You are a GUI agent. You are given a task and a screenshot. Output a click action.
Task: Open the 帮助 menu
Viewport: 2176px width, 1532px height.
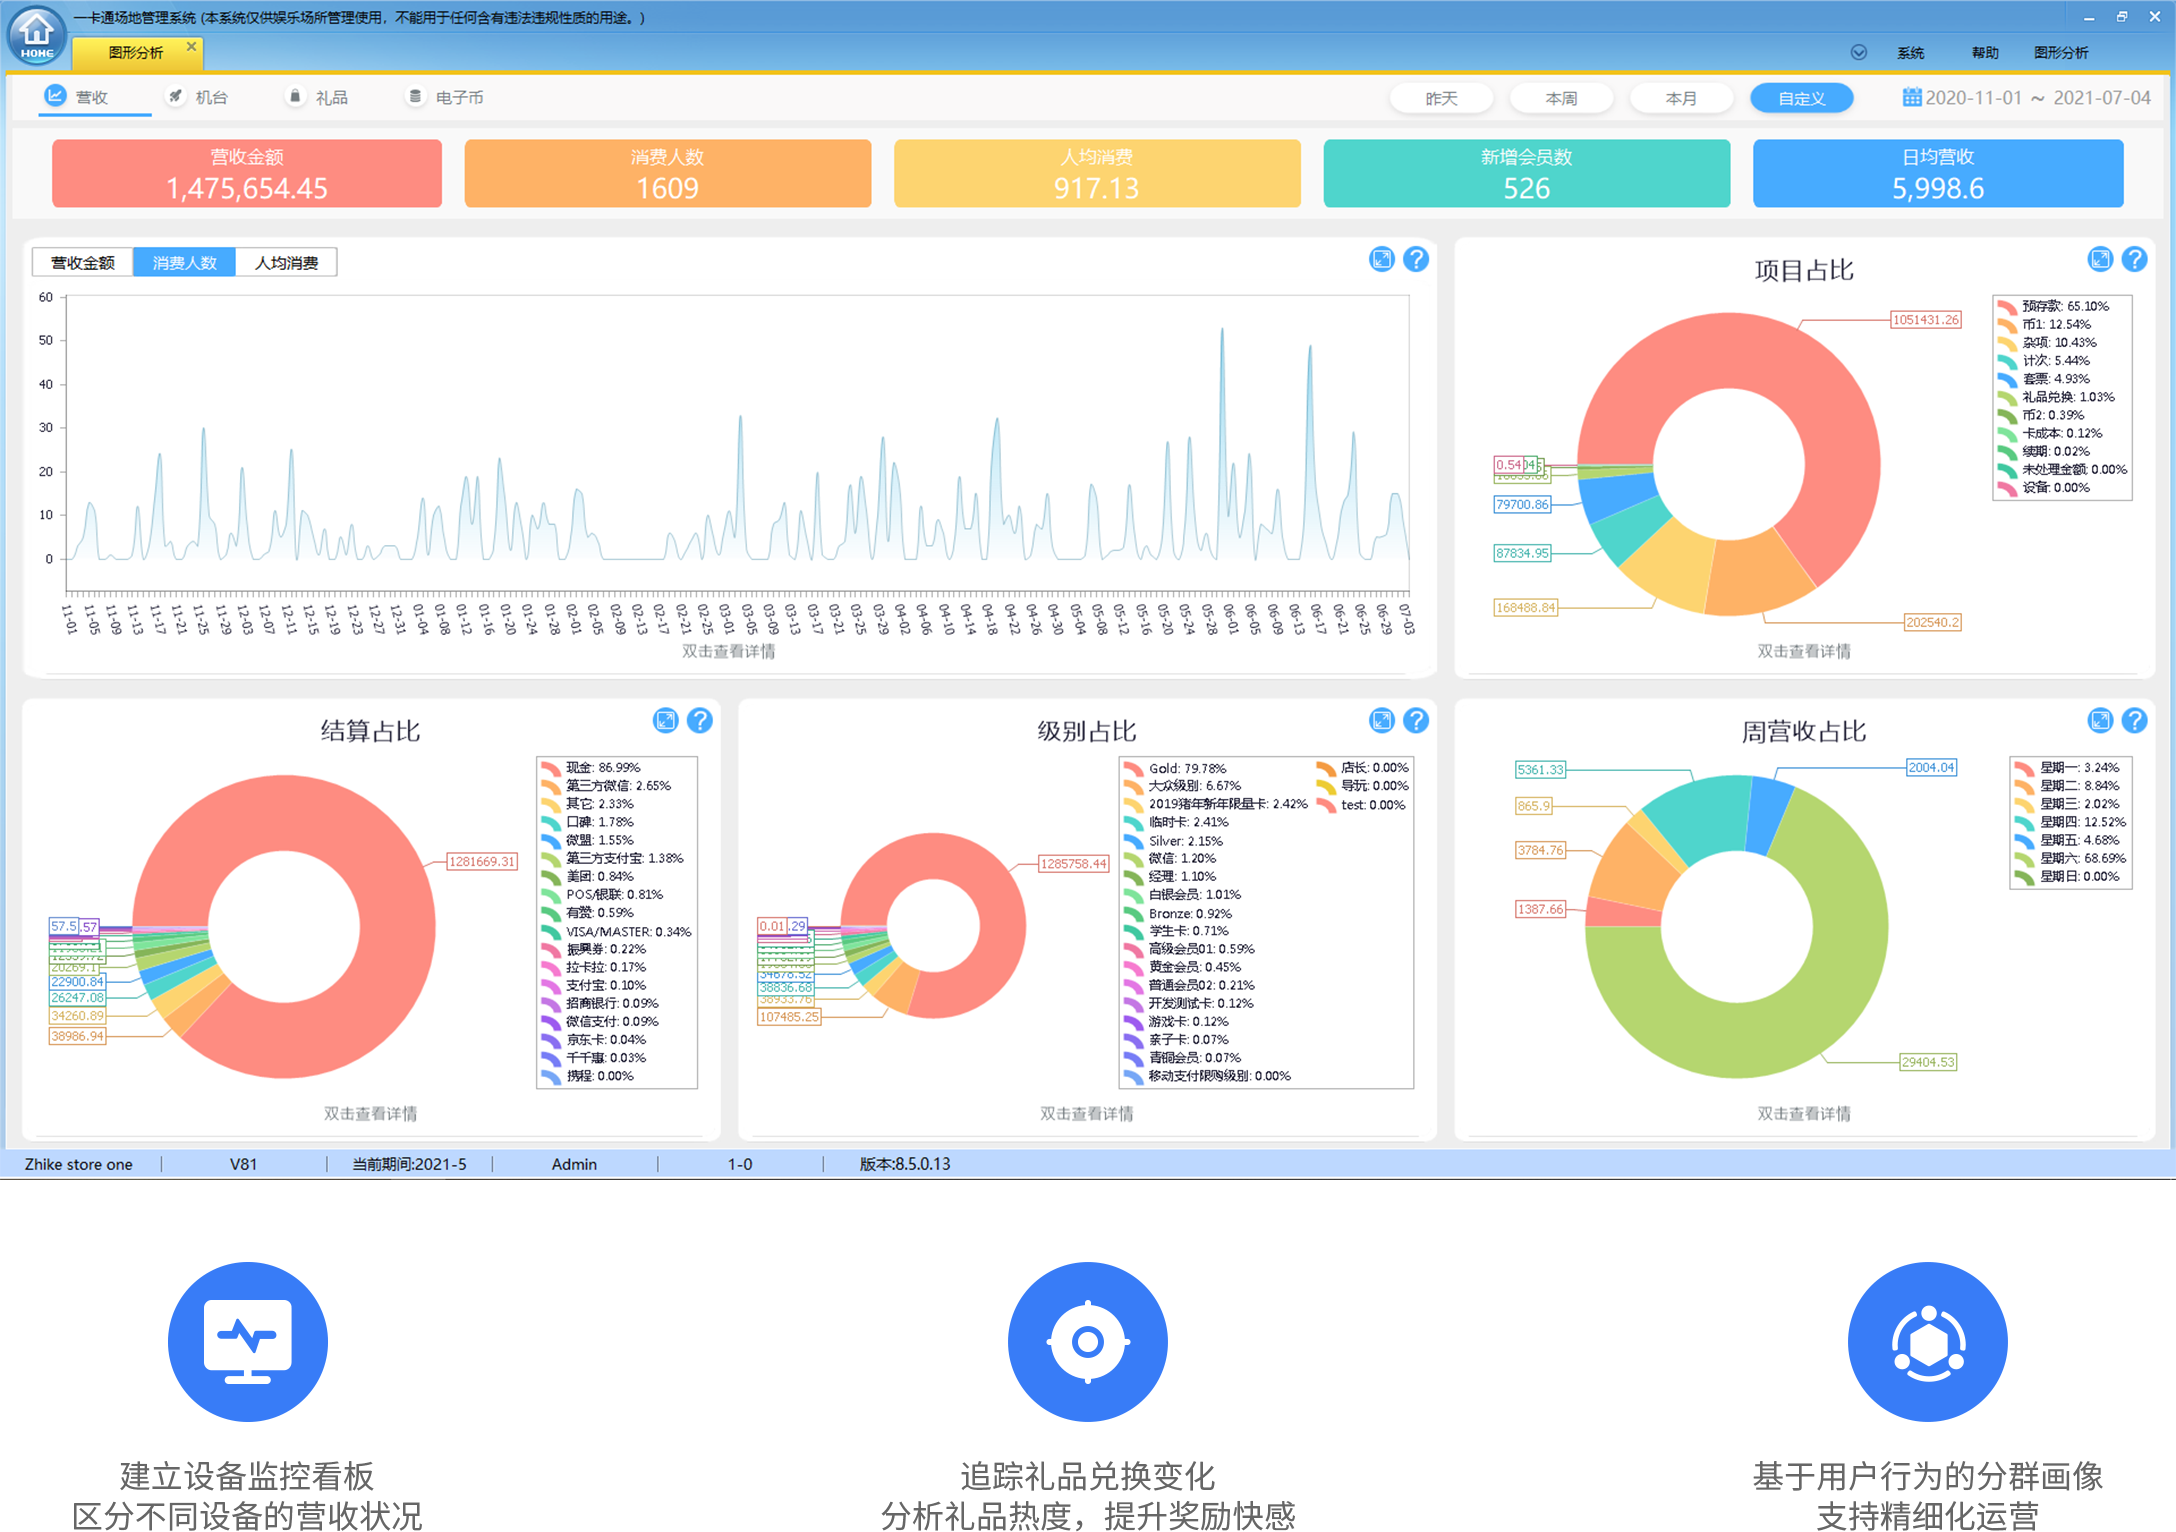(1984, 53)
